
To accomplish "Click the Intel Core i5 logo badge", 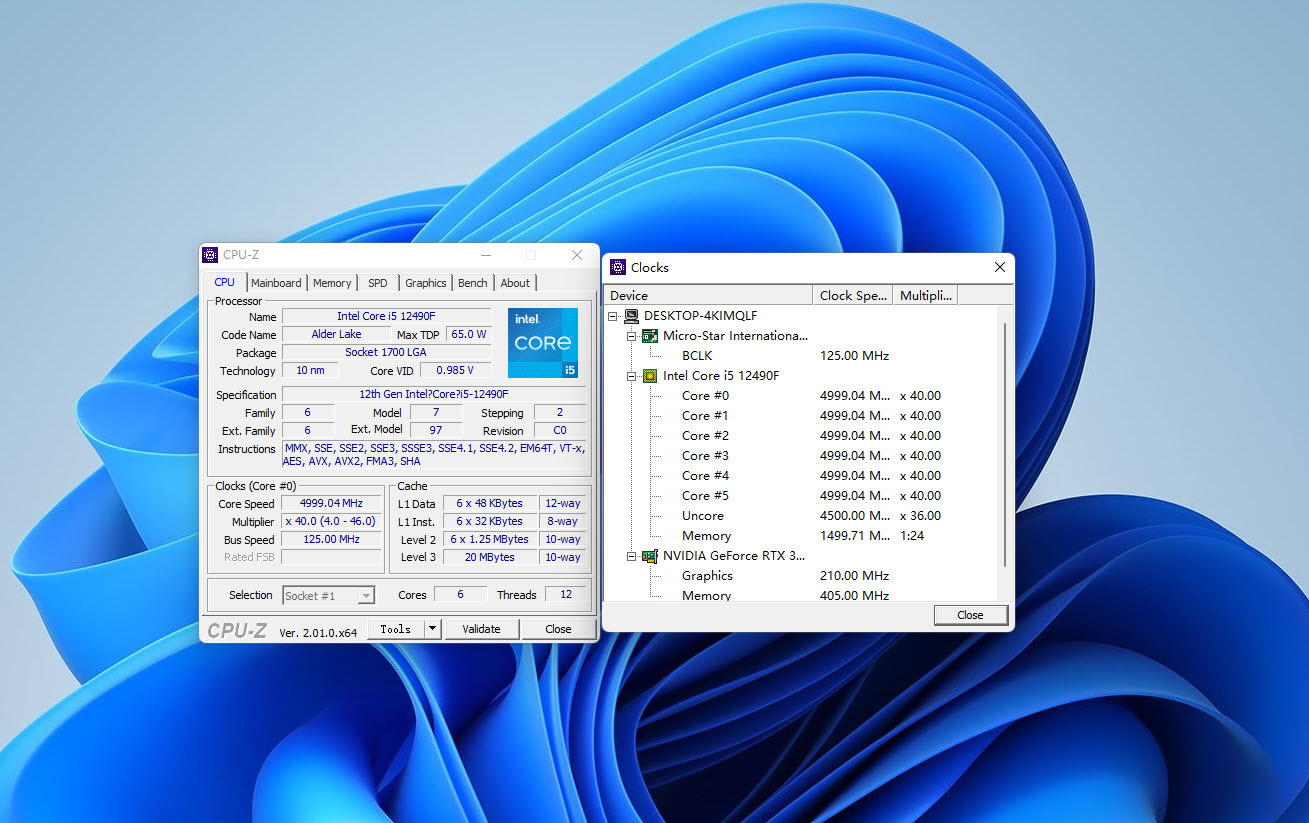I will 542,343.
